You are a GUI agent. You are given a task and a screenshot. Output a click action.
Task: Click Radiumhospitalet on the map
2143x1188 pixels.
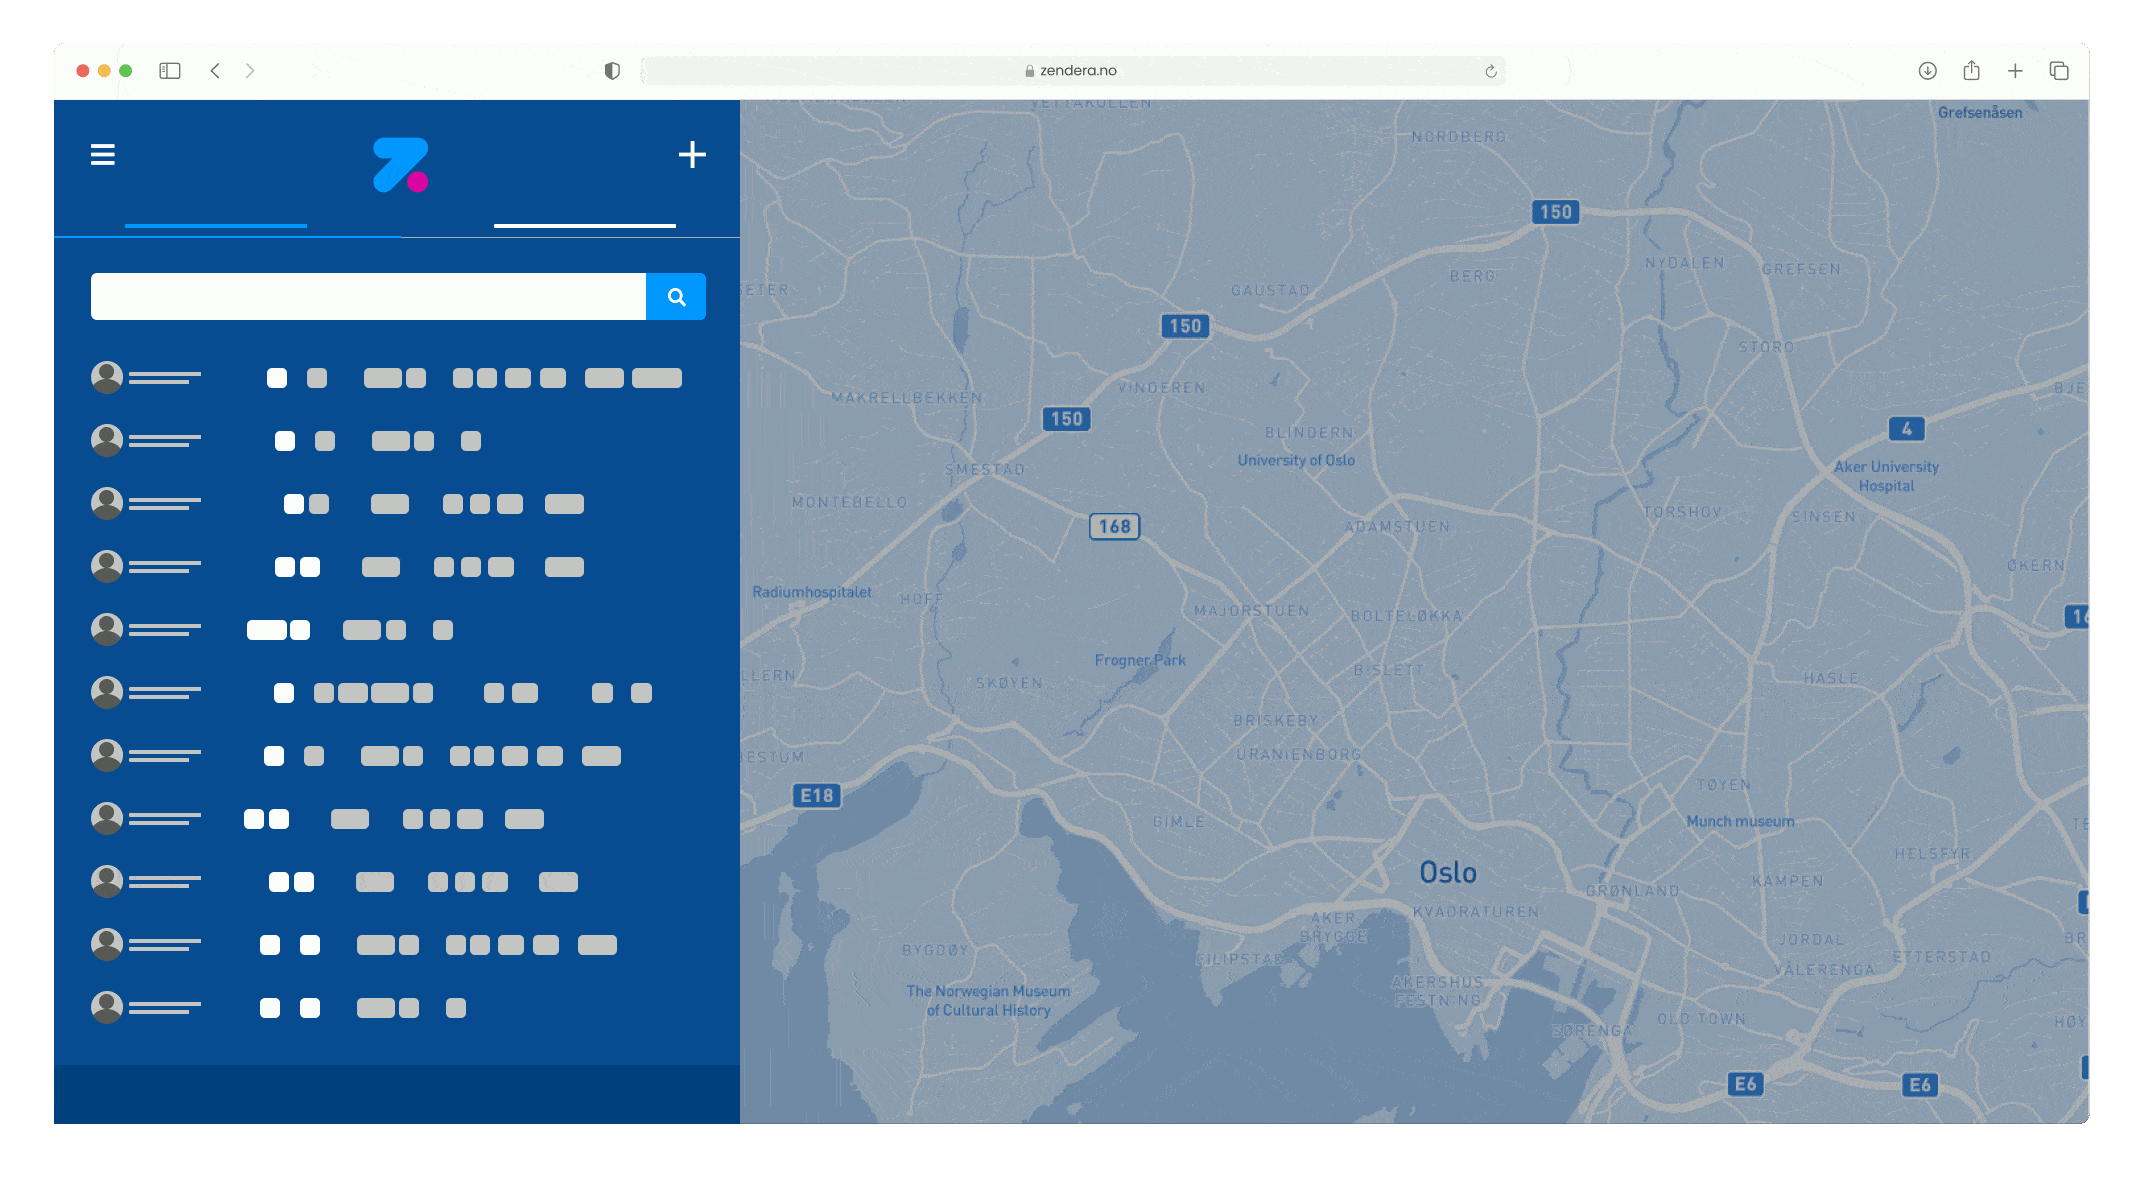click(812, 592)
